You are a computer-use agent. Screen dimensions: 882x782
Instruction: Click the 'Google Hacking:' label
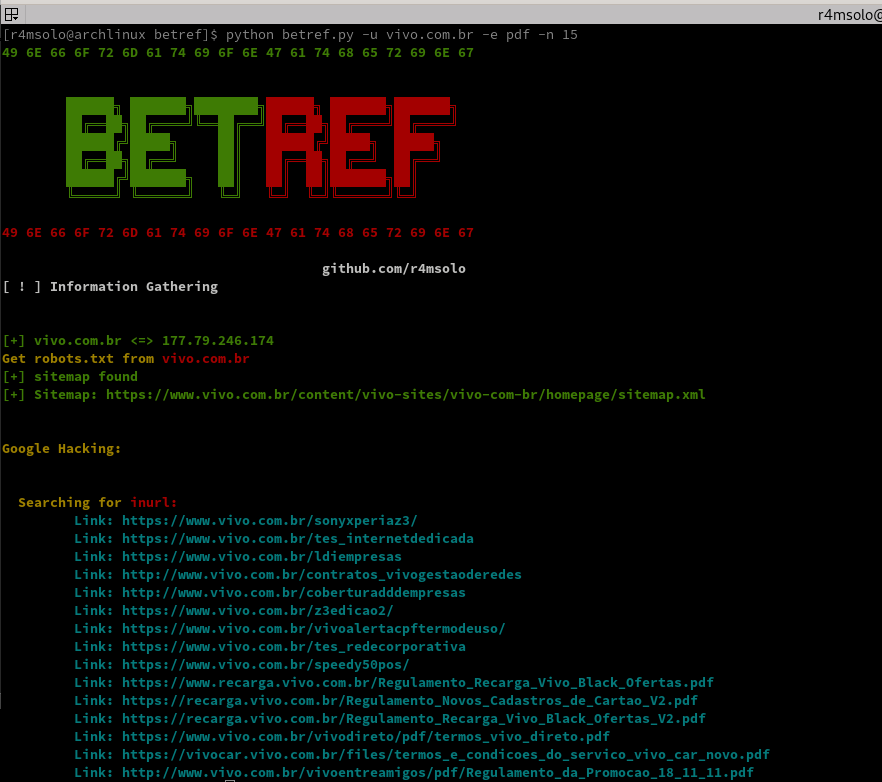(x=62, y=449)
